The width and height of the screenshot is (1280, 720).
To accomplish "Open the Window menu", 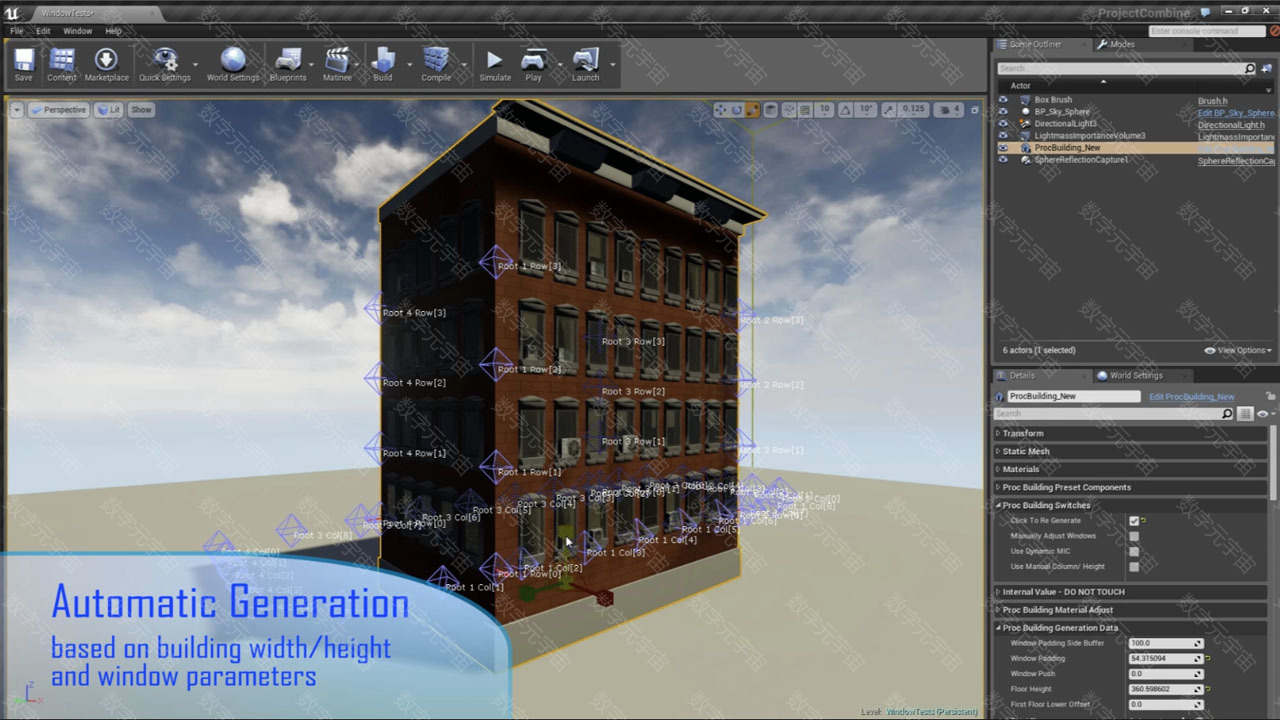I will (x=77, y=31).
